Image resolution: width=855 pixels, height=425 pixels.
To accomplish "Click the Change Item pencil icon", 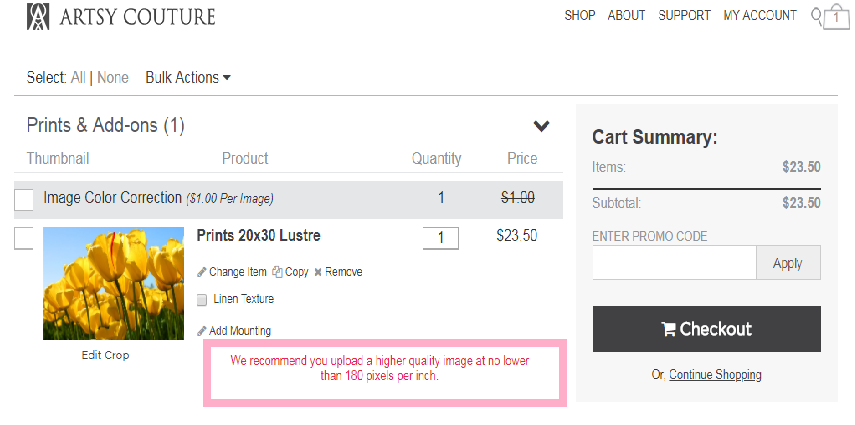I will point(202,272).
